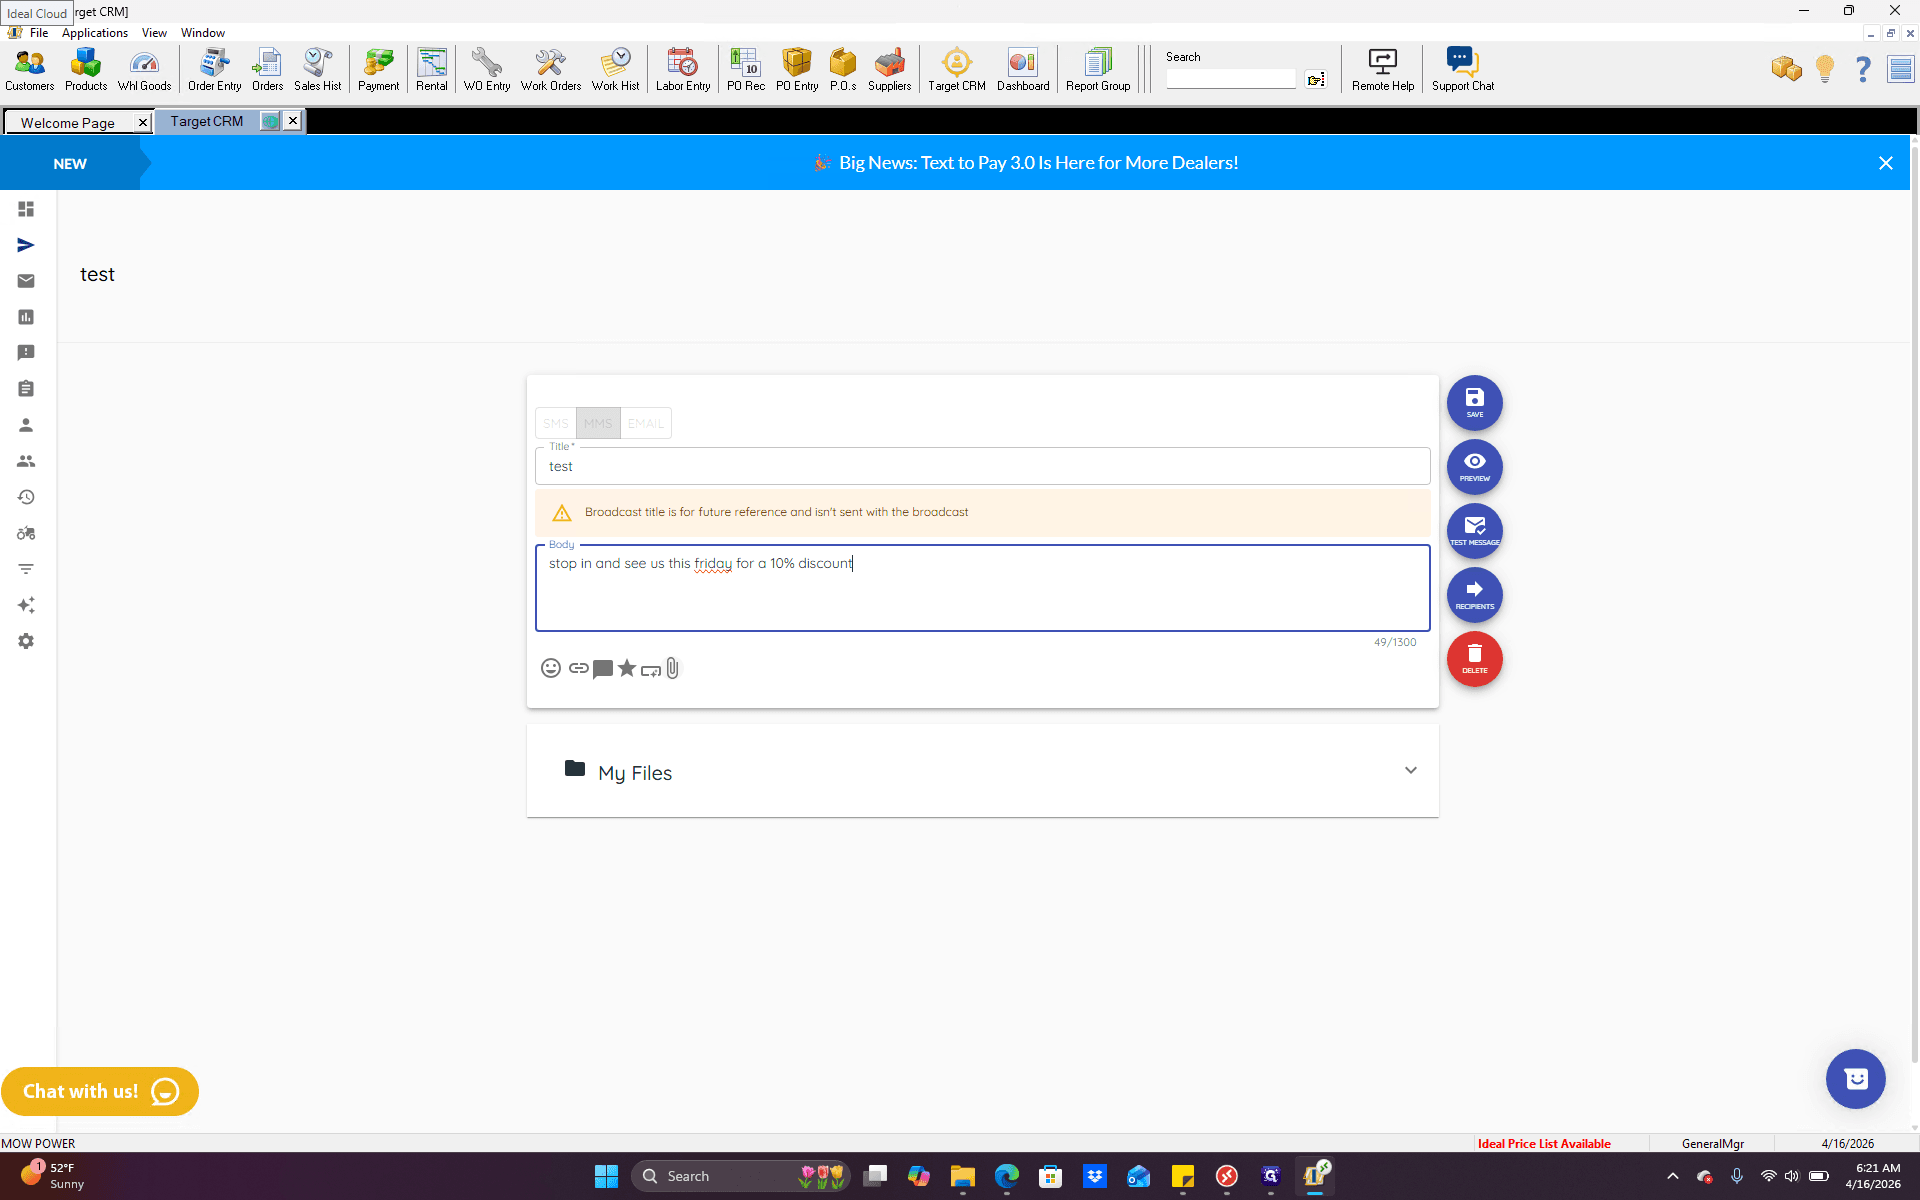Click the round SAVE button
The width and height of the screenshot is (1920, 1200).
point(1474,402)
